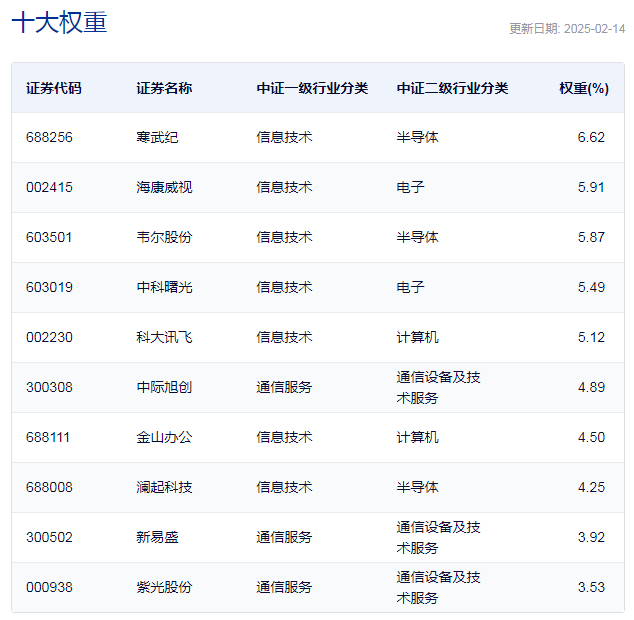The height and width of the screenshot is (620, 634).
Task: Select stock code 688008
Action: coord(49,487)
